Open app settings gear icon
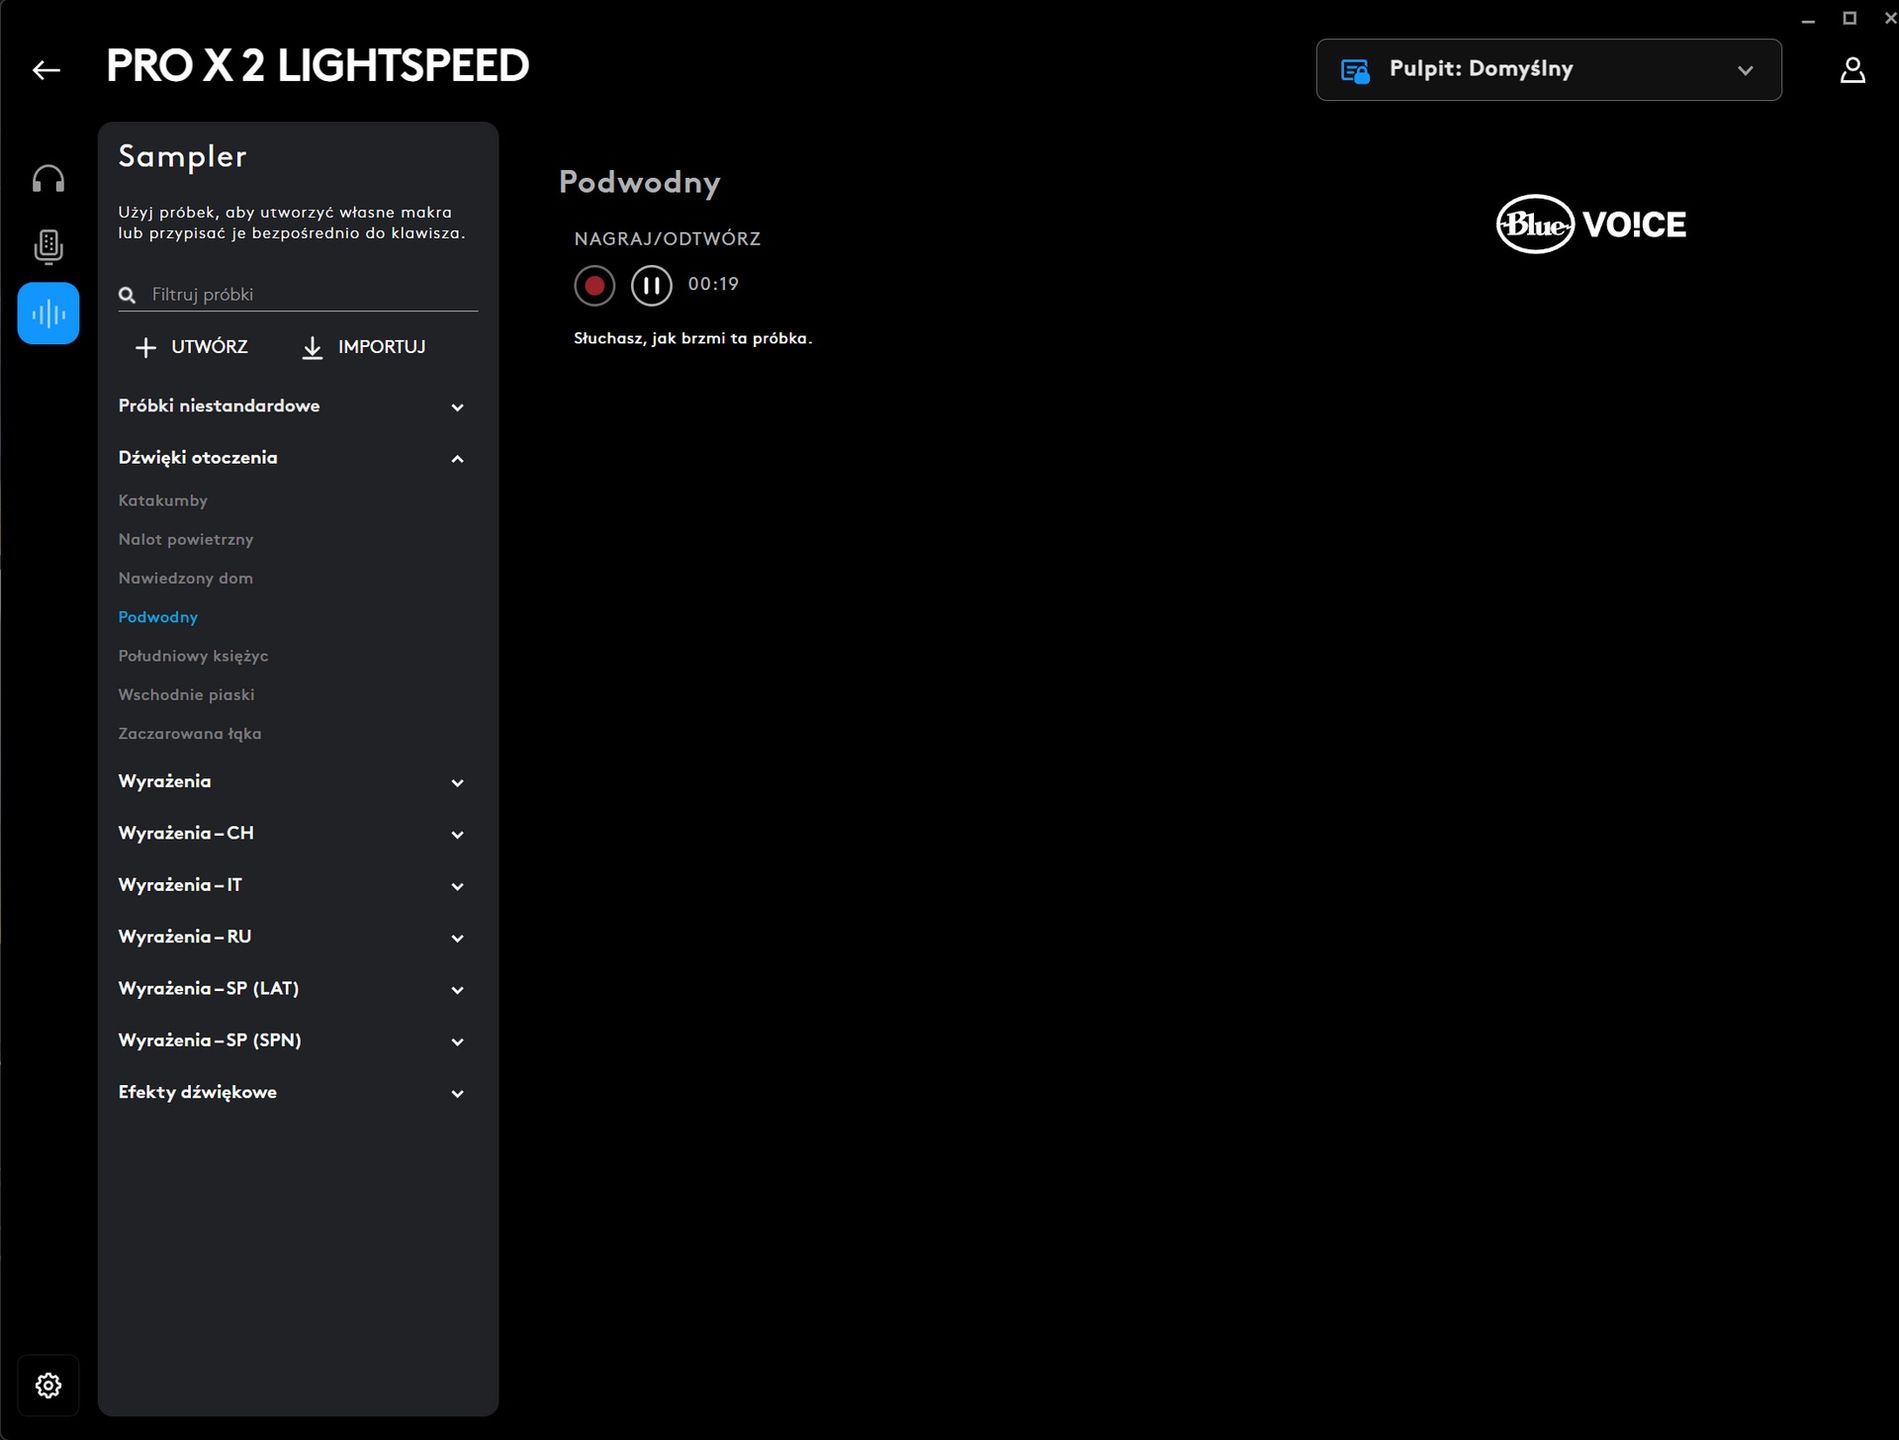 point(48,1385)
